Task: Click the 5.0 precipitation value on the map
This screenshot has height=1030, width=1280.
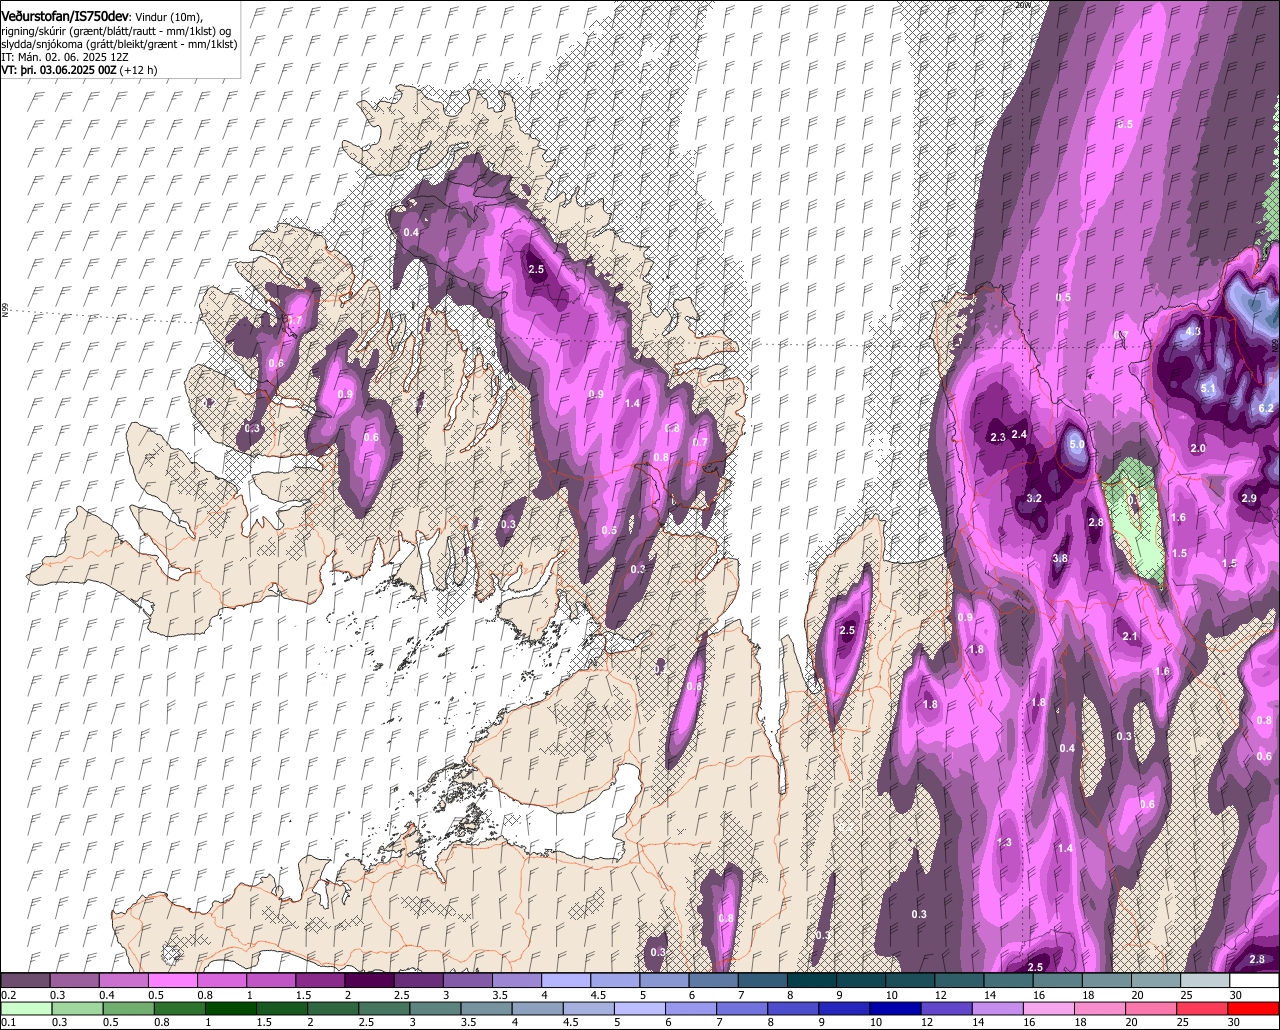Action: [1077, 444]
